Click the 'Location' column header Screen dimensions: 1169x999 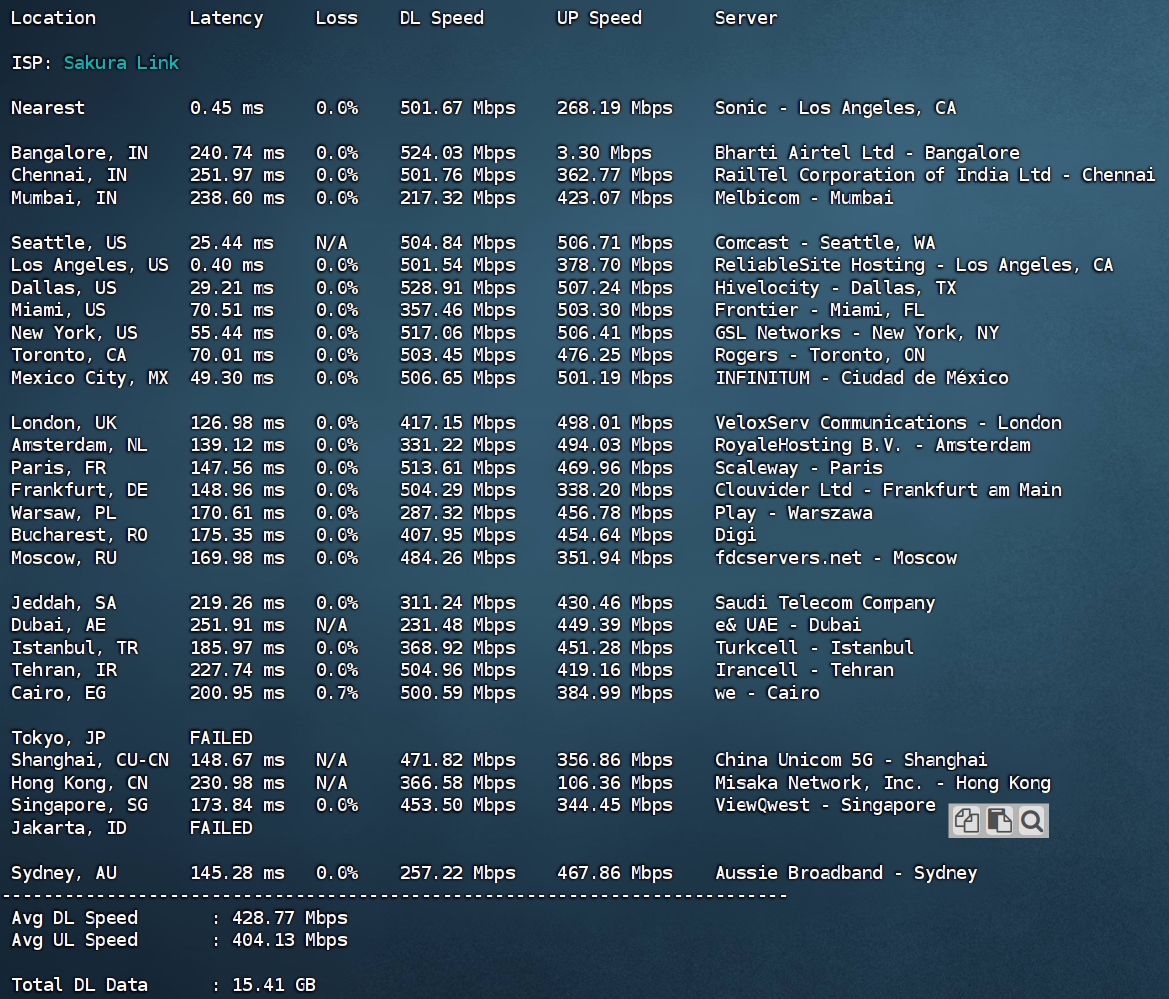(x=54, y=18)
